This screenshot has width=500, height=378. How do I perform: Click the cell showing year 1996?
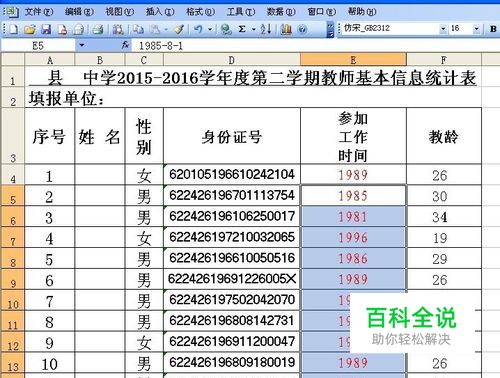pyautogui.click(x=353, y=237)
